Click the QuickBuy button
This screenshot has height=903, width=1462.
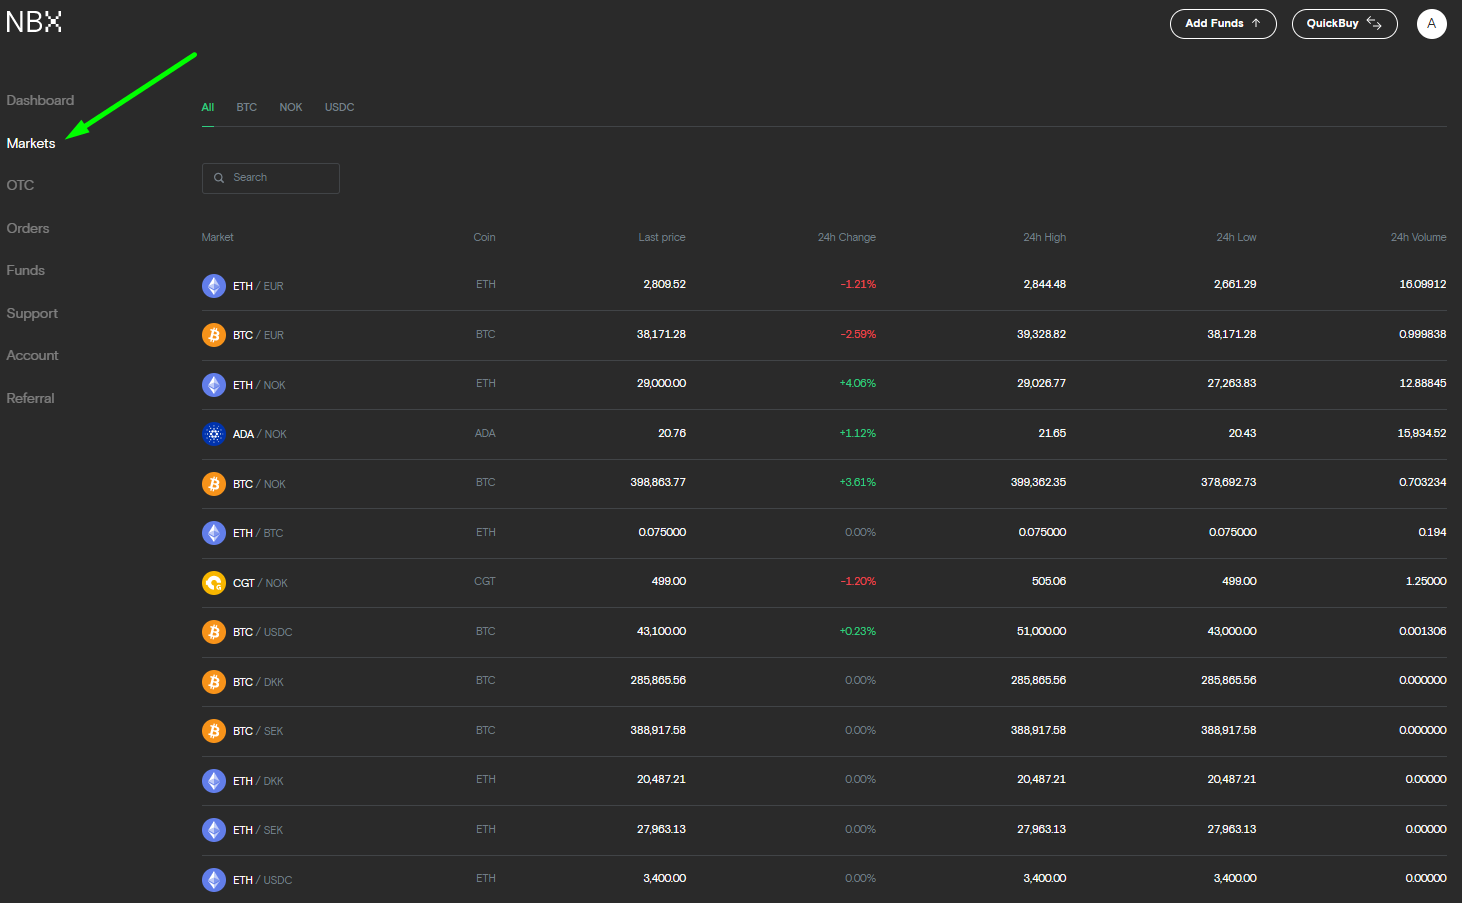[x=1343, y=24]
